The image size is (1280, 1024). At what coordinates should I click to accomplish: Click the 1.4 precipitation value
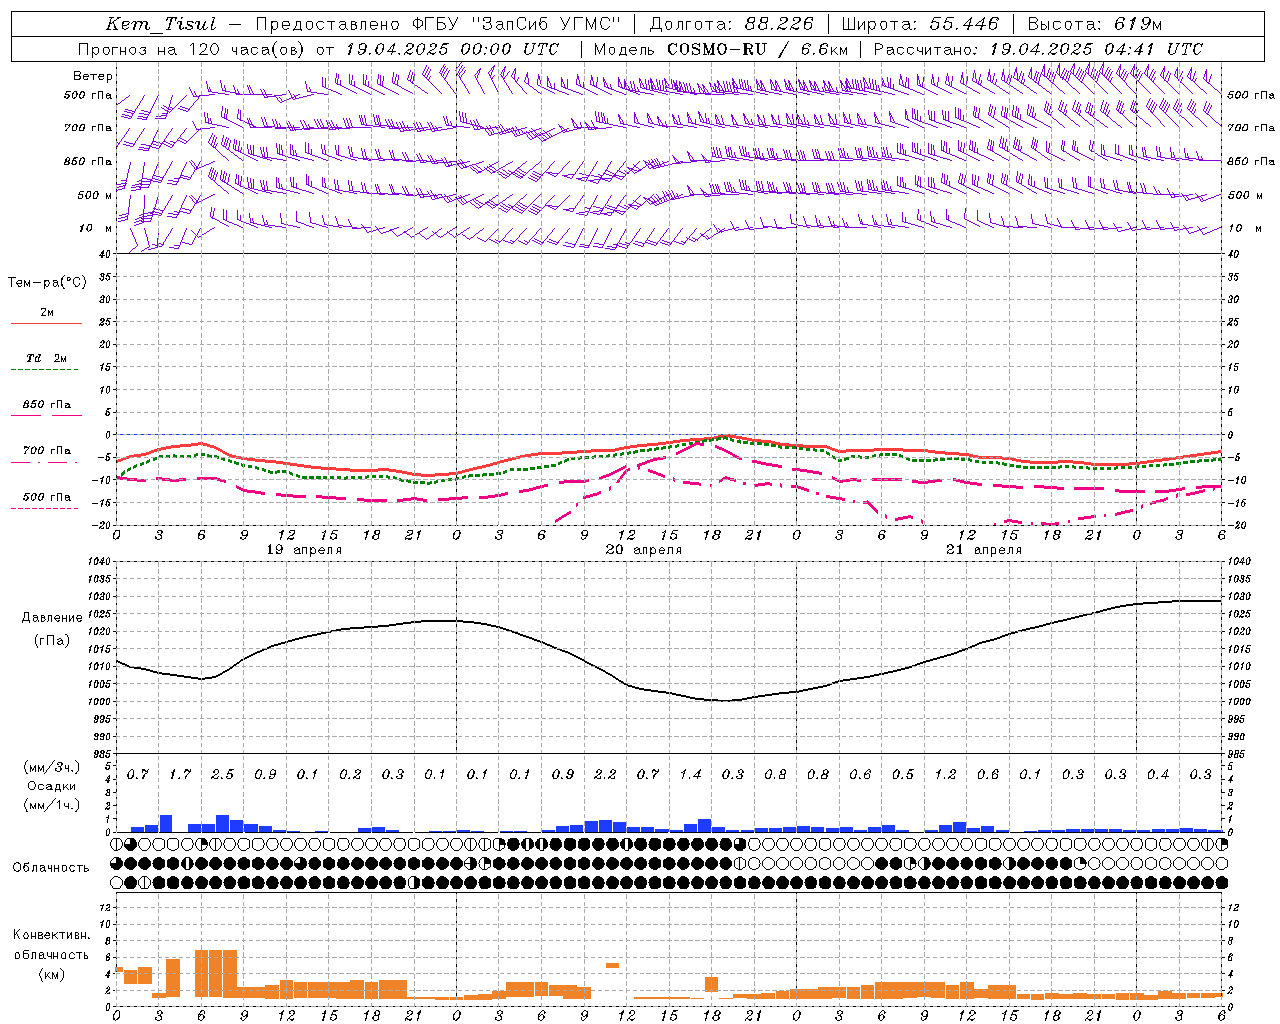(690, 774)
